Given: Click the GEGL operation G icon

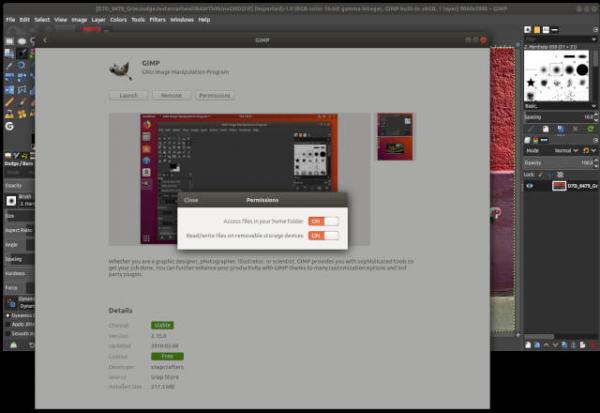Looking at the screenshot, I should 9,126.
